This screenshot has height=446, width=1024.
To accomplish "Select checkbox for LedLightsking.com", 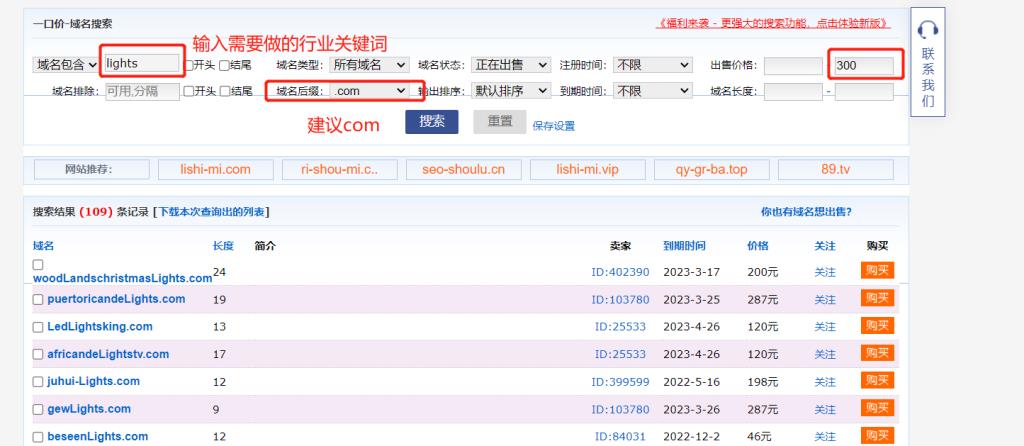I will pyautogui.click(x=38, y=327).
